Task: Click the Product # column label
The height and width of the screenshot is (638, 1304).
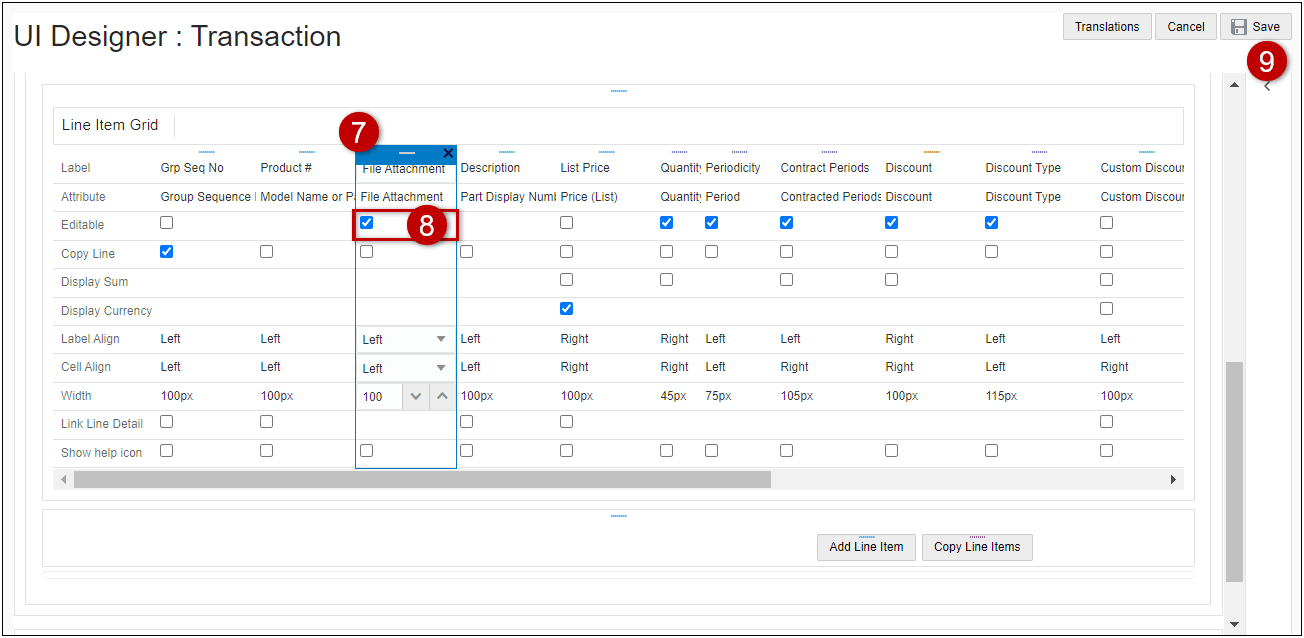Action: (x=286, y=168)
